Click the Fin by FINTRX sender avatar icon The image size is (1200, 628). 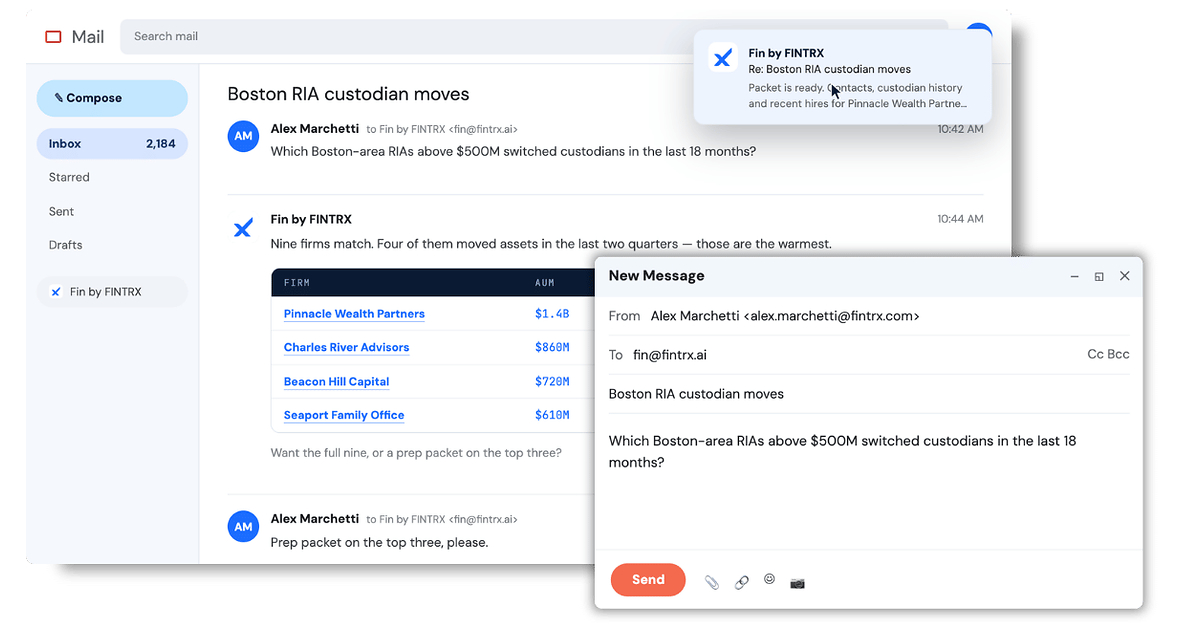243,228
